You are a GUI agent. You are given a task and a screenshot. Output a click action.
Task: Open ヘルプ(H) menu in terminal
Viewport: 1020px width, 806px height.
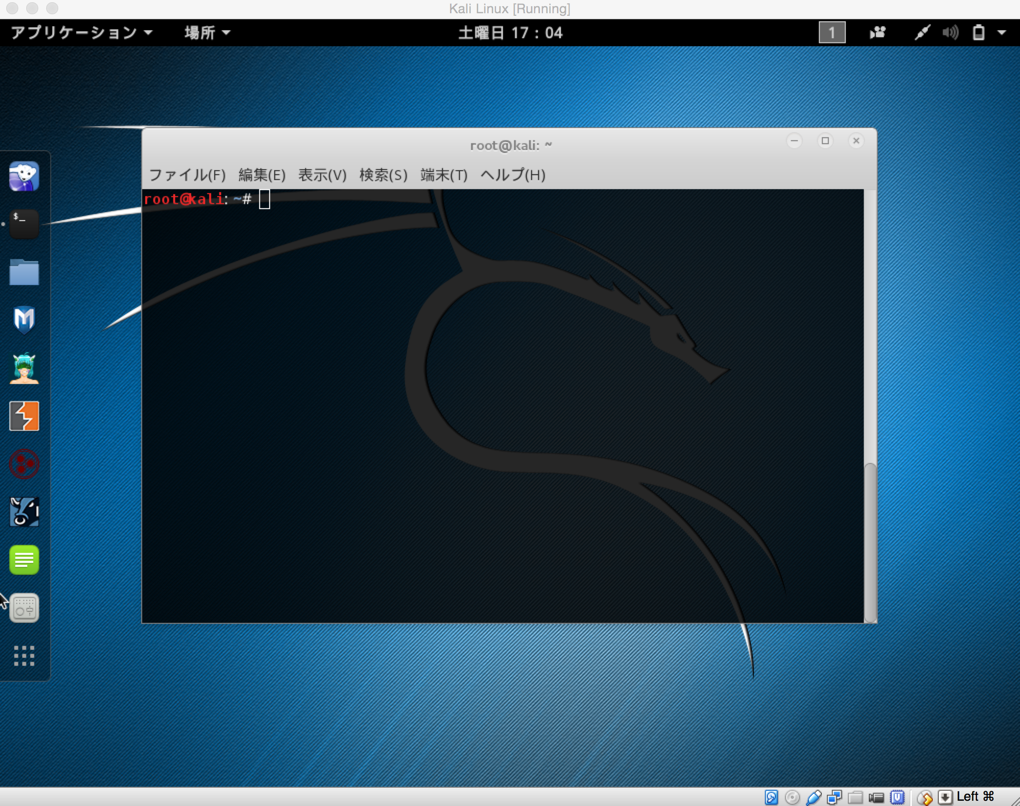(x=513, y=175)
